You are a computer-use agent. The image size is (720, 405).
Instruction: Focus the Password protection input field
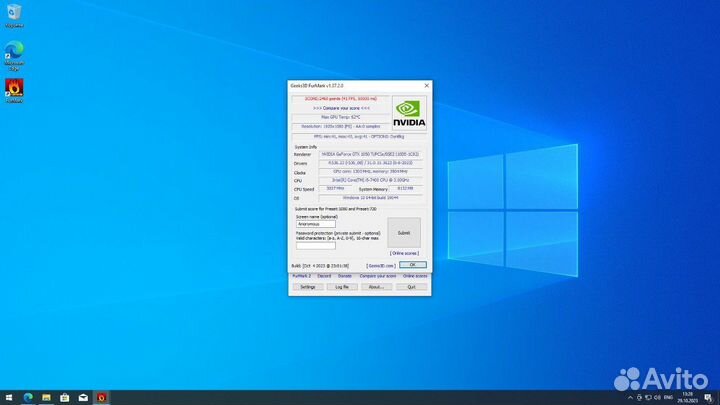[315, 246]
